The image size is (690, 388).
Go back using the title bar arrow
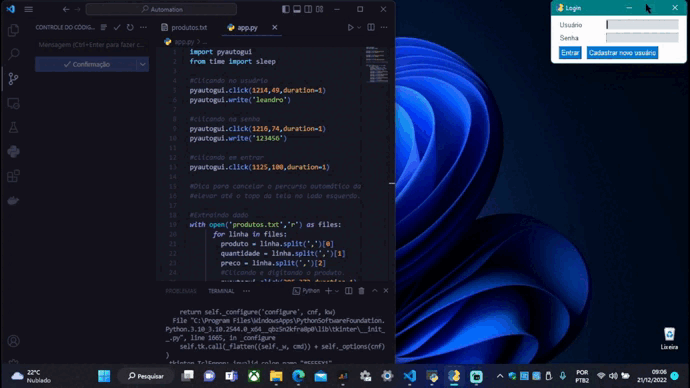[66, 9]
